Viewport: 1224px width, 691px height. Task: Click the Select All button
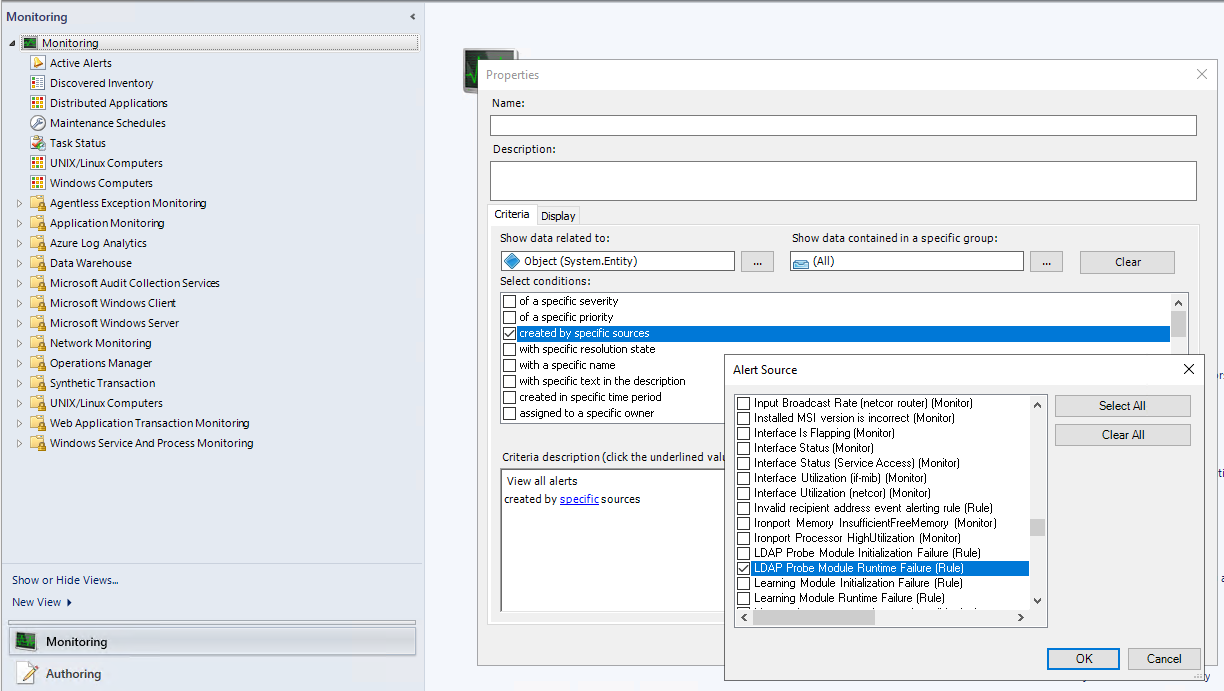[x=1122, y=405]
